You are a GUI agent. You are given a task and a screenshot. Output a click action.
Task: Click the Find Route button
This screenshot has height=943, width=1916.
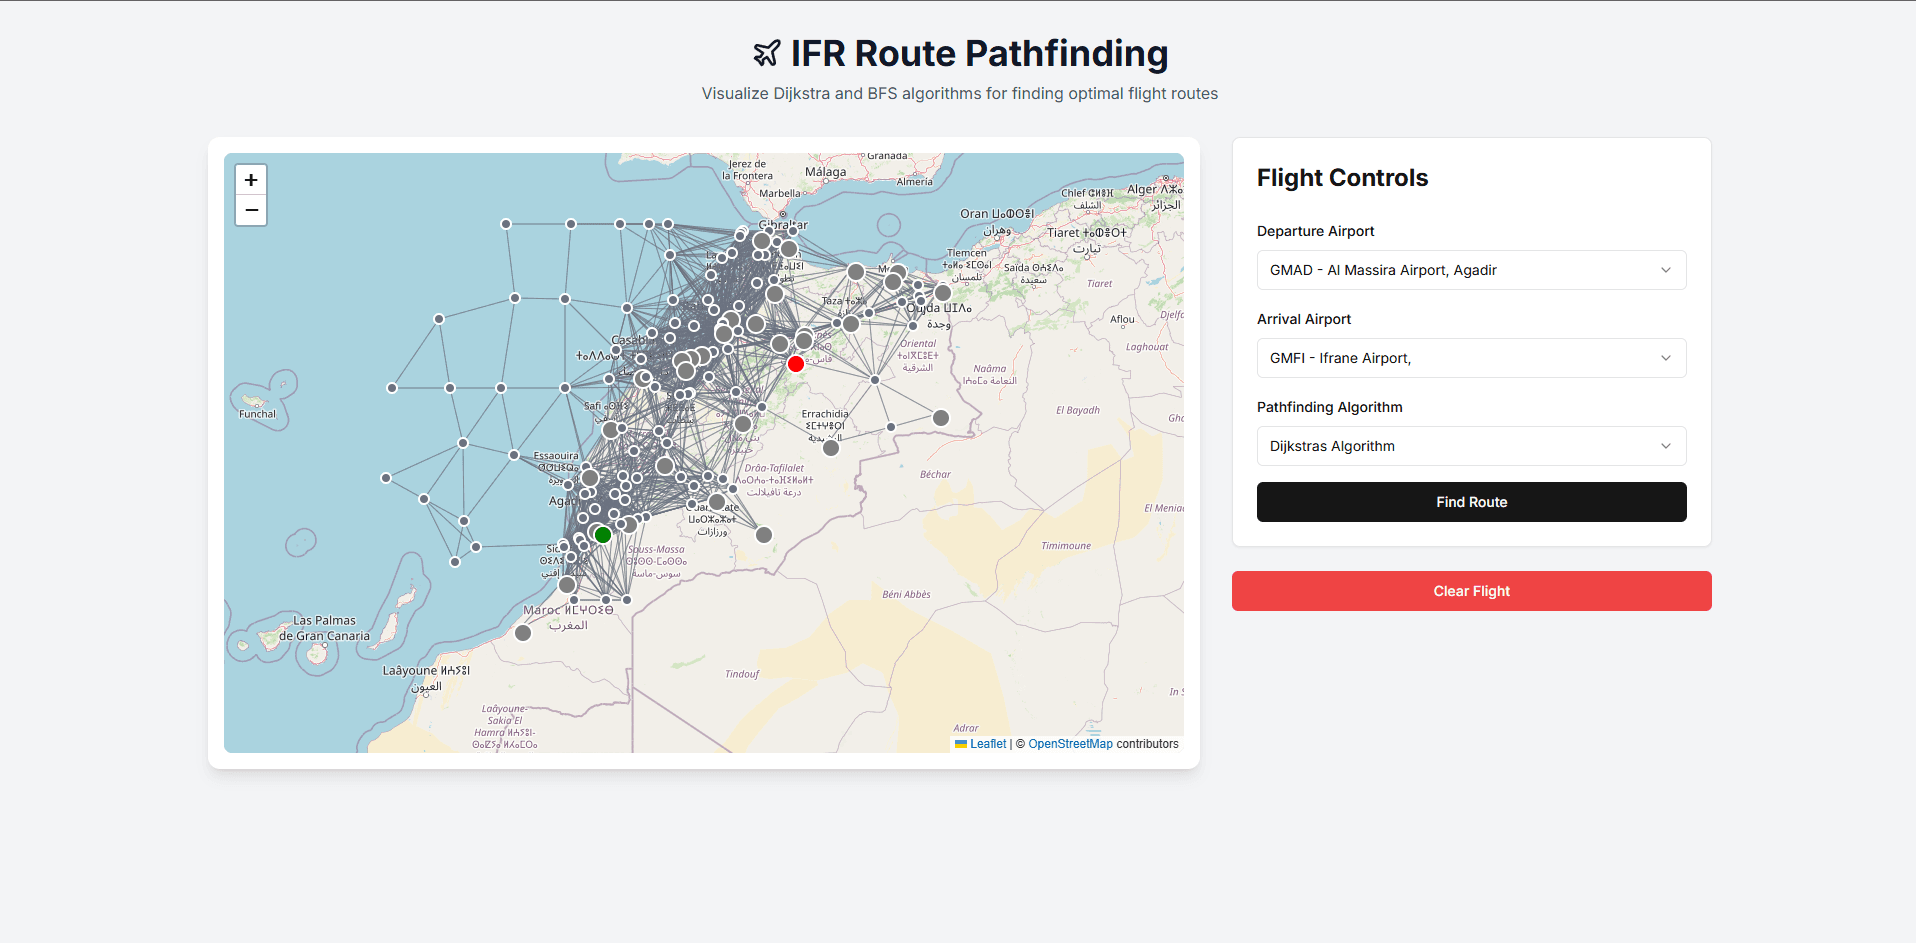(1471, 502)
